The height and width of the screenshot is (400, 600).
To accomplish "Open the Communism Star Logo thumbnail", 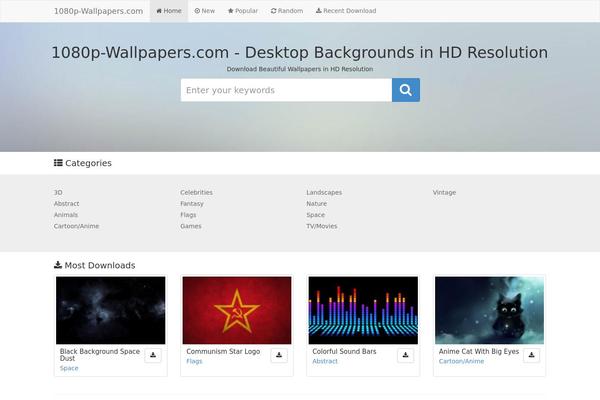I will [237, 310].
